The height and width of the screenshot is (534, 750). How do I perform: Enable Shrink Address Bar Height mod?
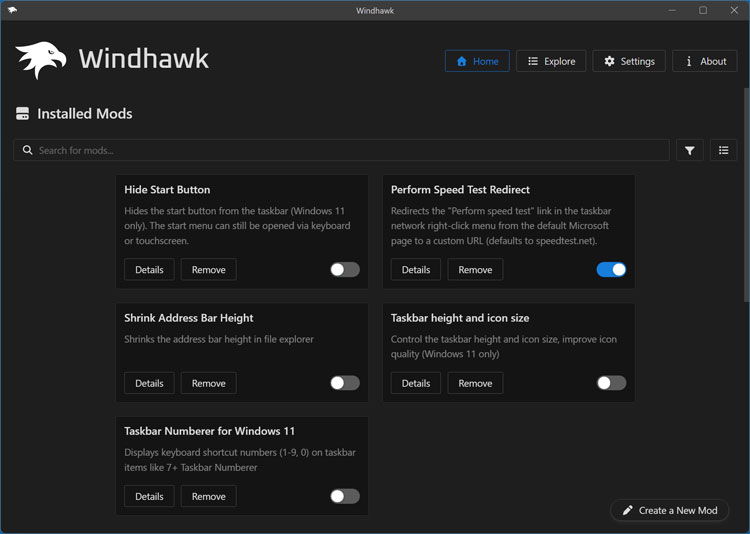(x=345, y=383)
